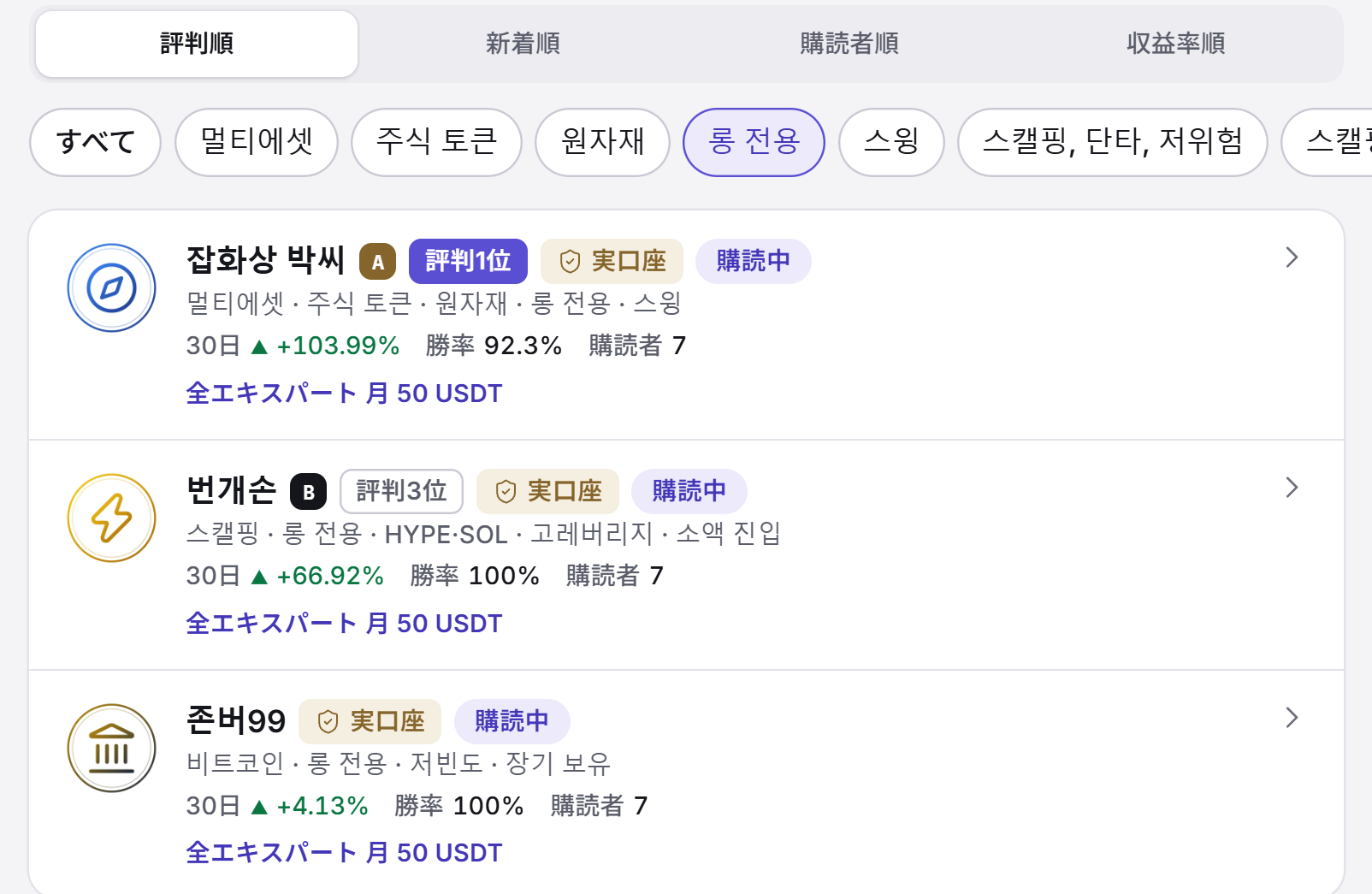Open 존버99 details via right chevron
Image resolution: width=1372 pixels, height=894 pixels.
click(1291, 718)
